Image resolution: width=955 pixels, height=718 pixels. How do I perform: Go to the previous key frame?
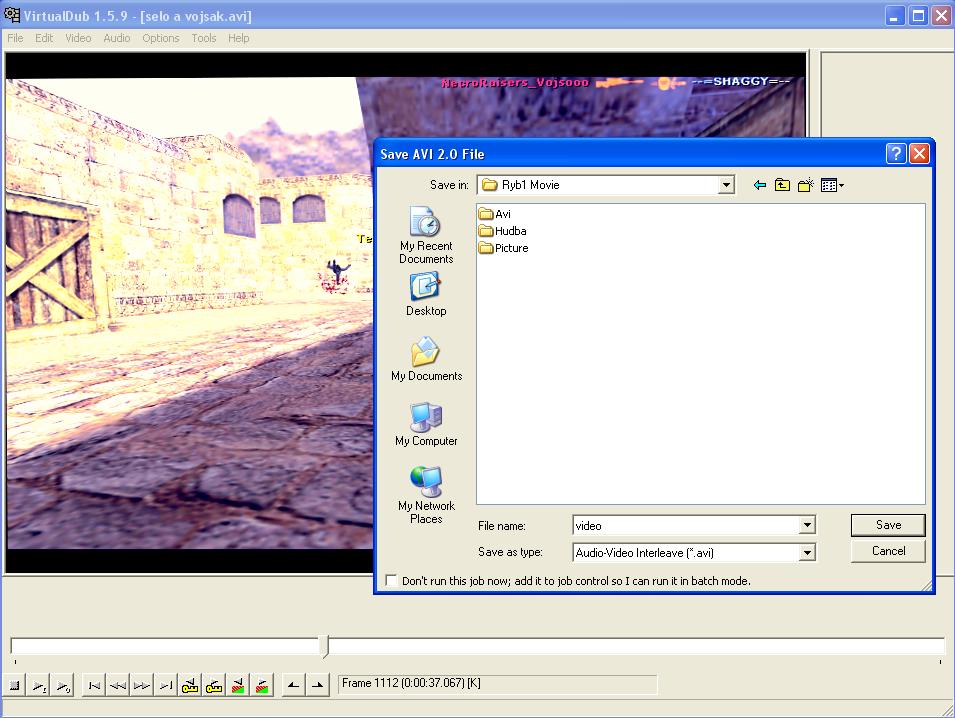(x=190, y=685)
